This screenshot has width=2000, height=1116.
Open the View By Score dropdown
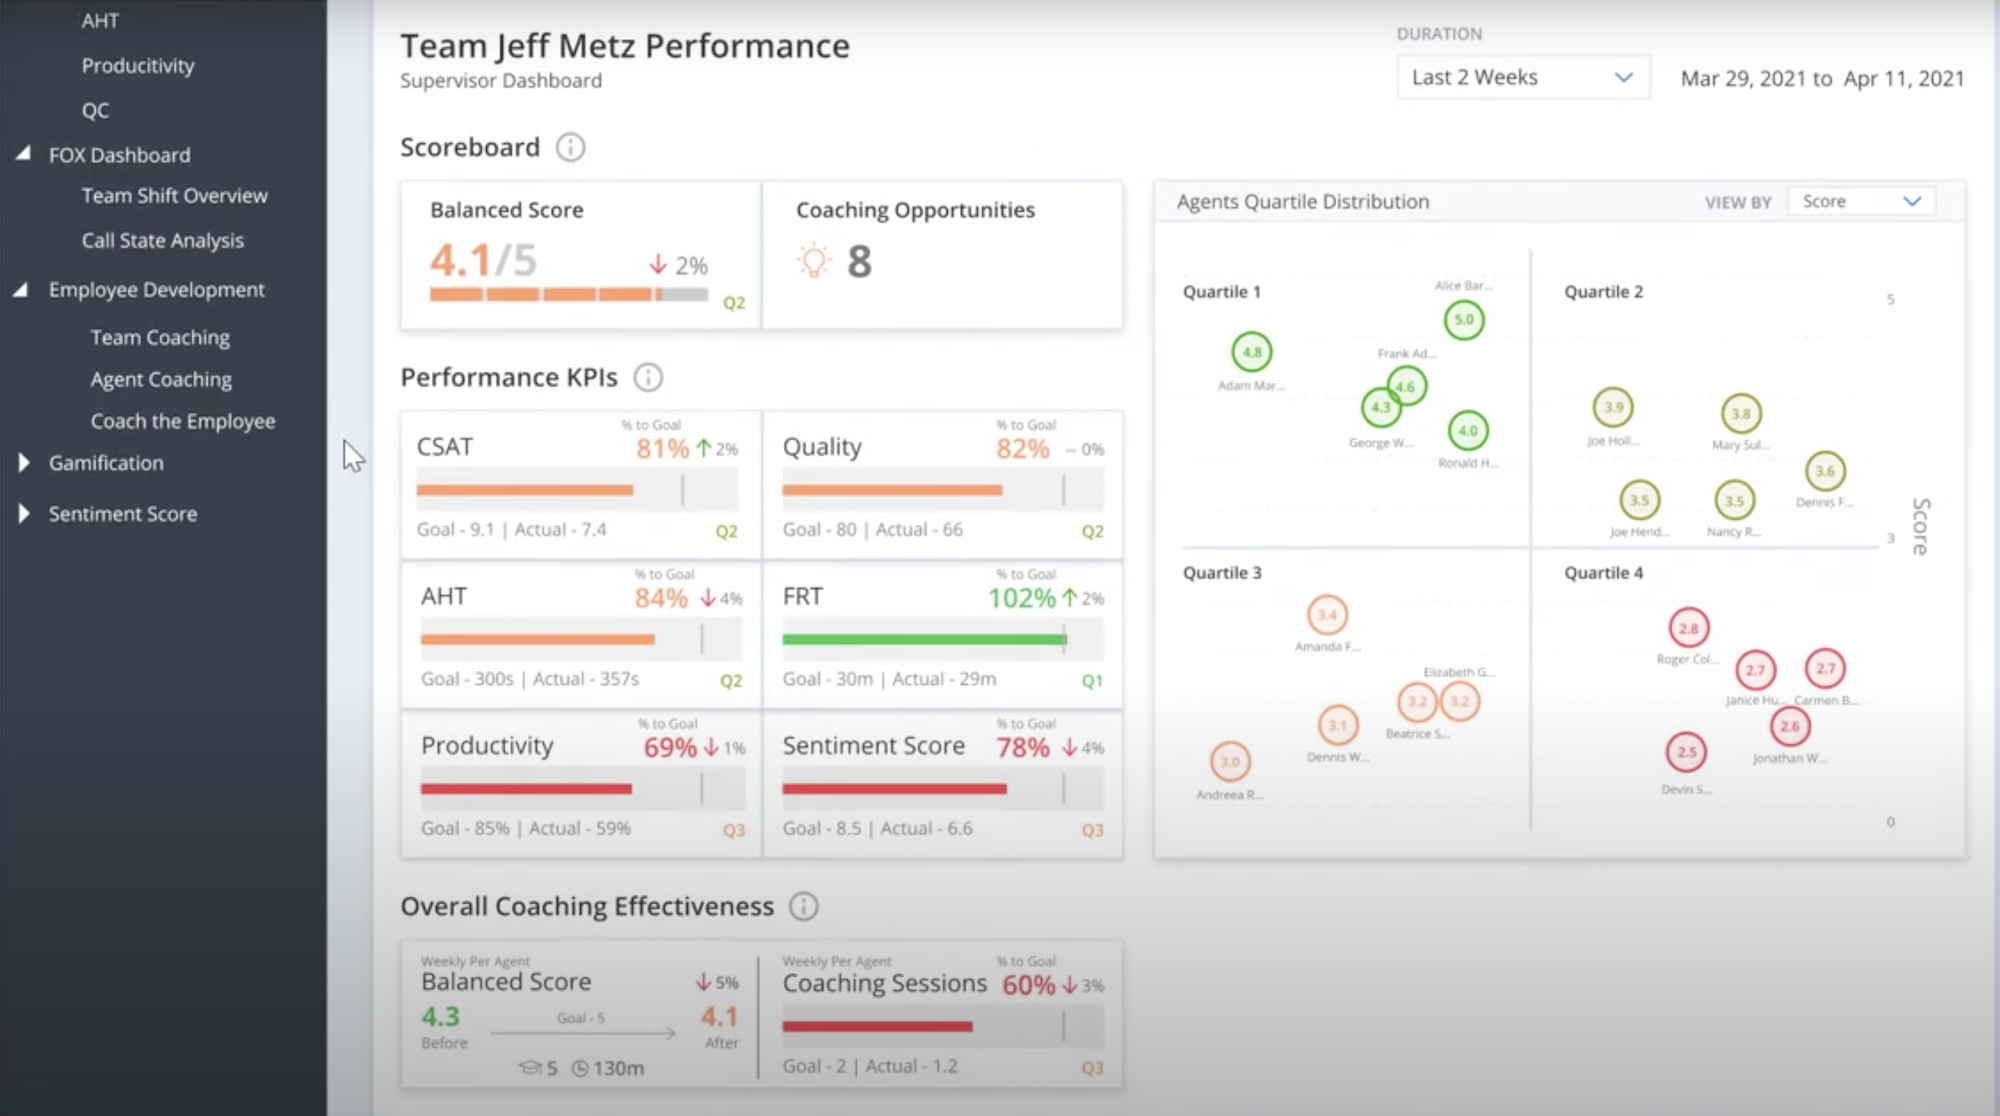1861,202
